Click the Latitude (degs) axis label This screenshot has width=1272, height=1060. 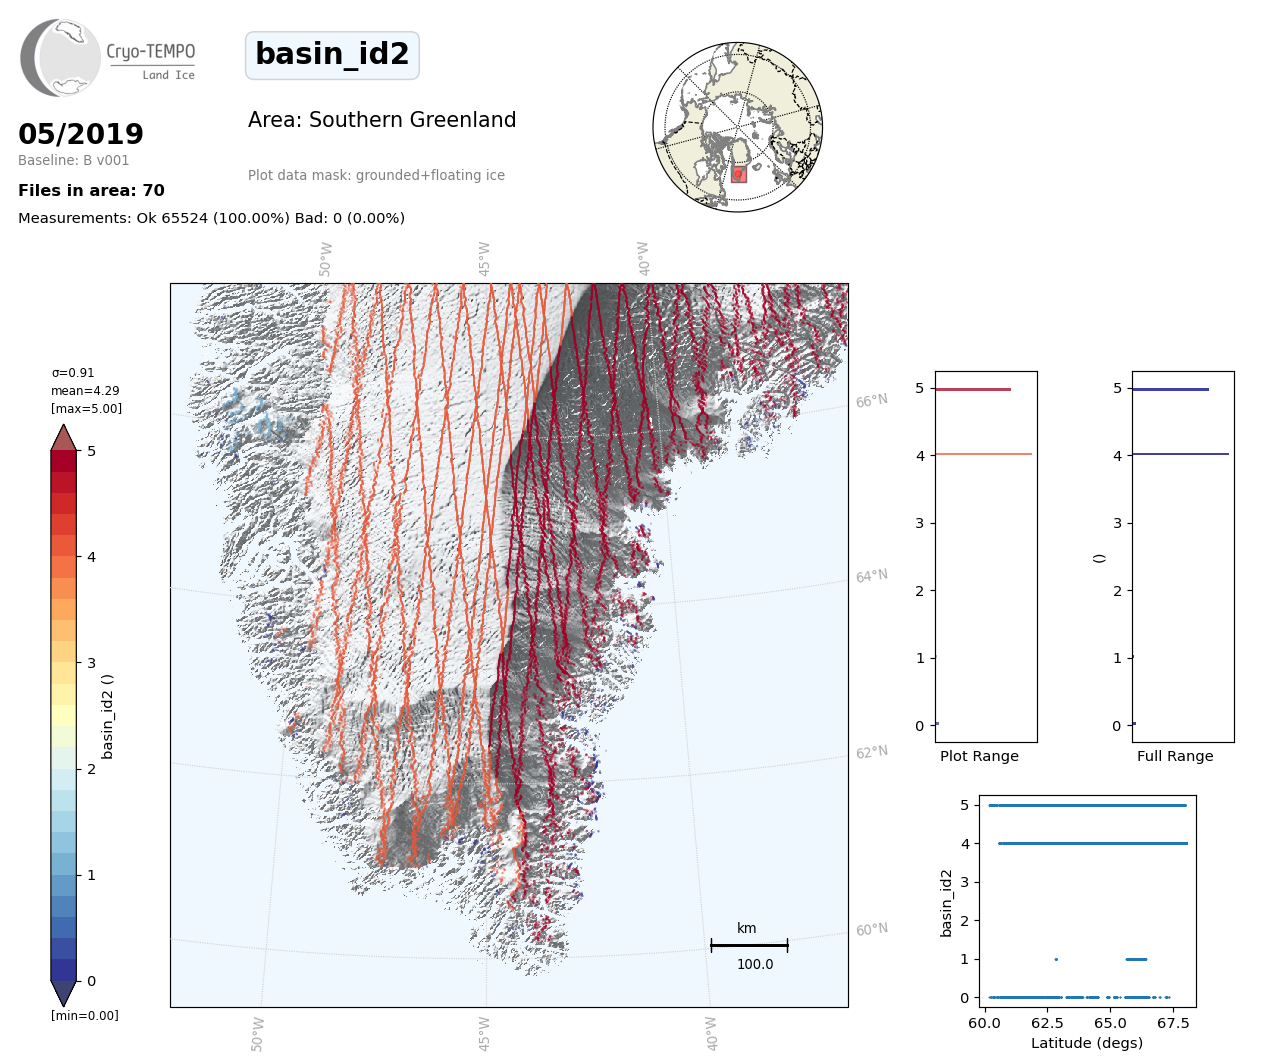[1087, 1043]
